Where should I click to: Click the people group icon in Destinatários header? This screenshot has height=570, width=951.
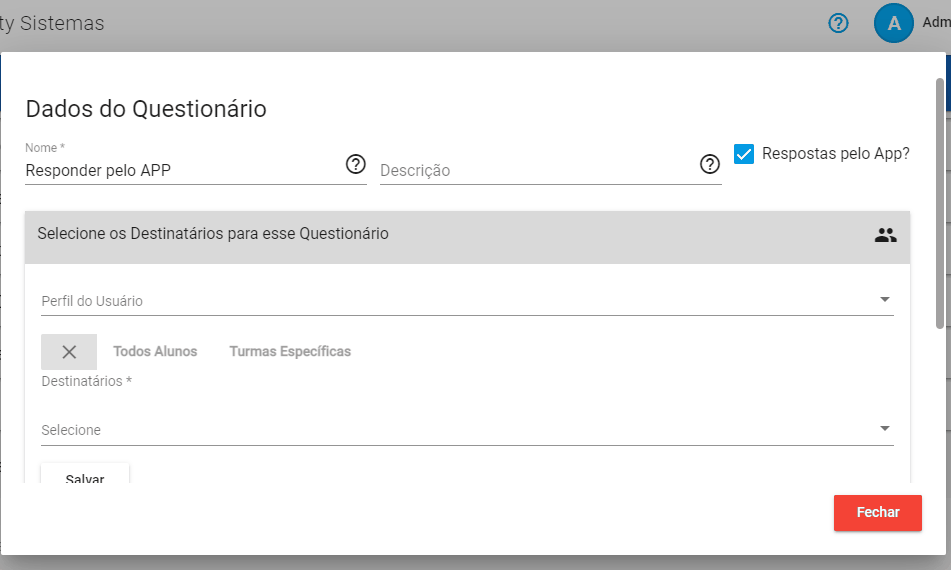(885, 235)
